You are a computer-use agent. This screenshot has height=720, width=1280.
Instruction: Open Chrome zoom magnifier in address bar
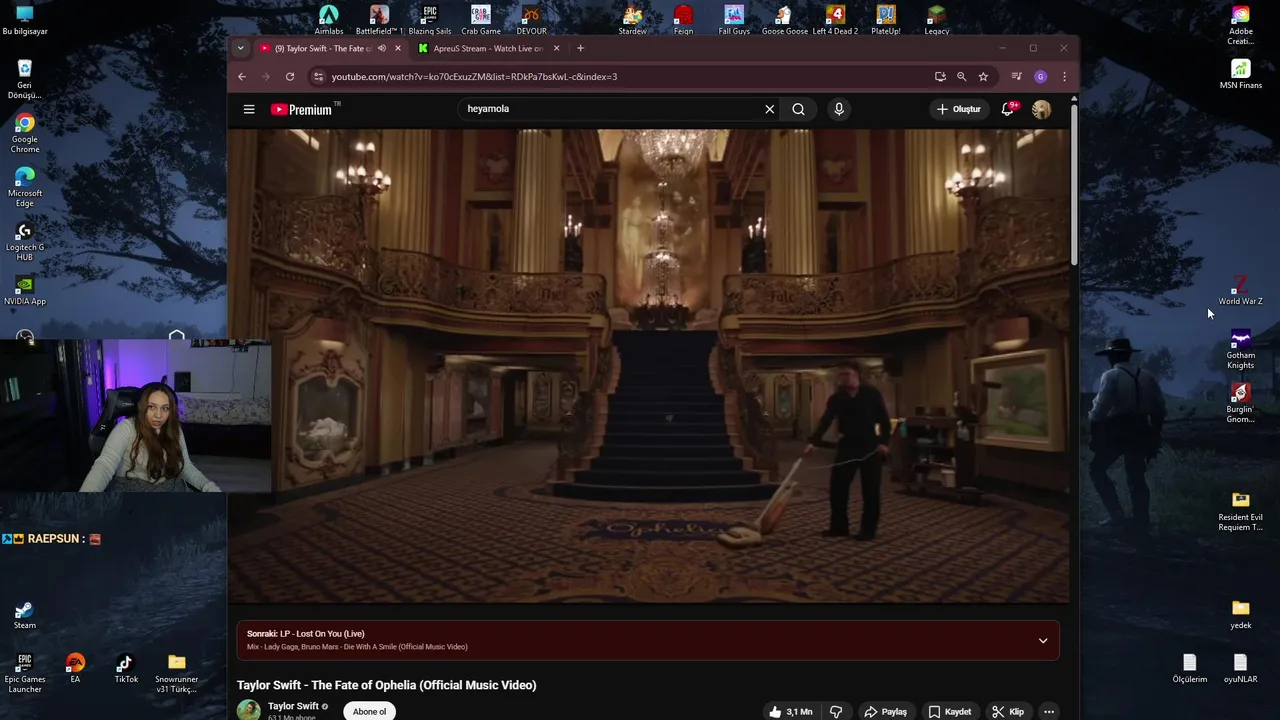[x=961, y=77]
